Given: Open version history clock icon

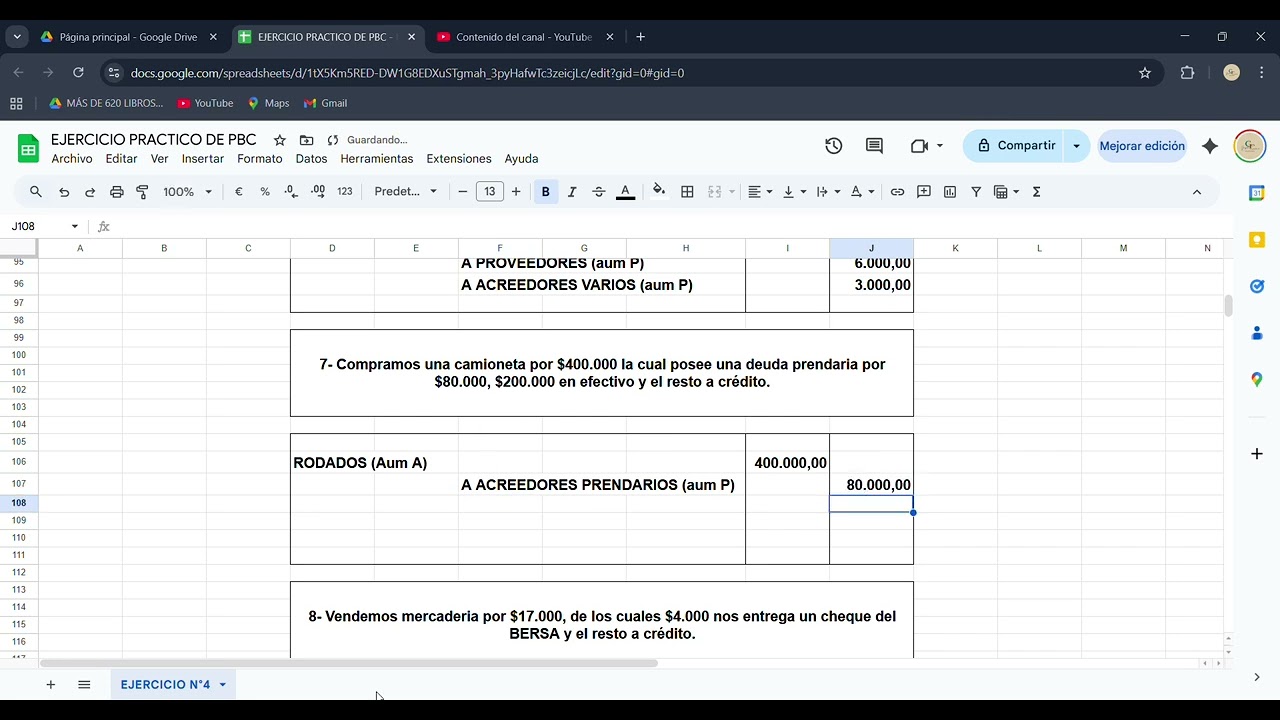Looking at the screenshot, I should tap(834, 146).
